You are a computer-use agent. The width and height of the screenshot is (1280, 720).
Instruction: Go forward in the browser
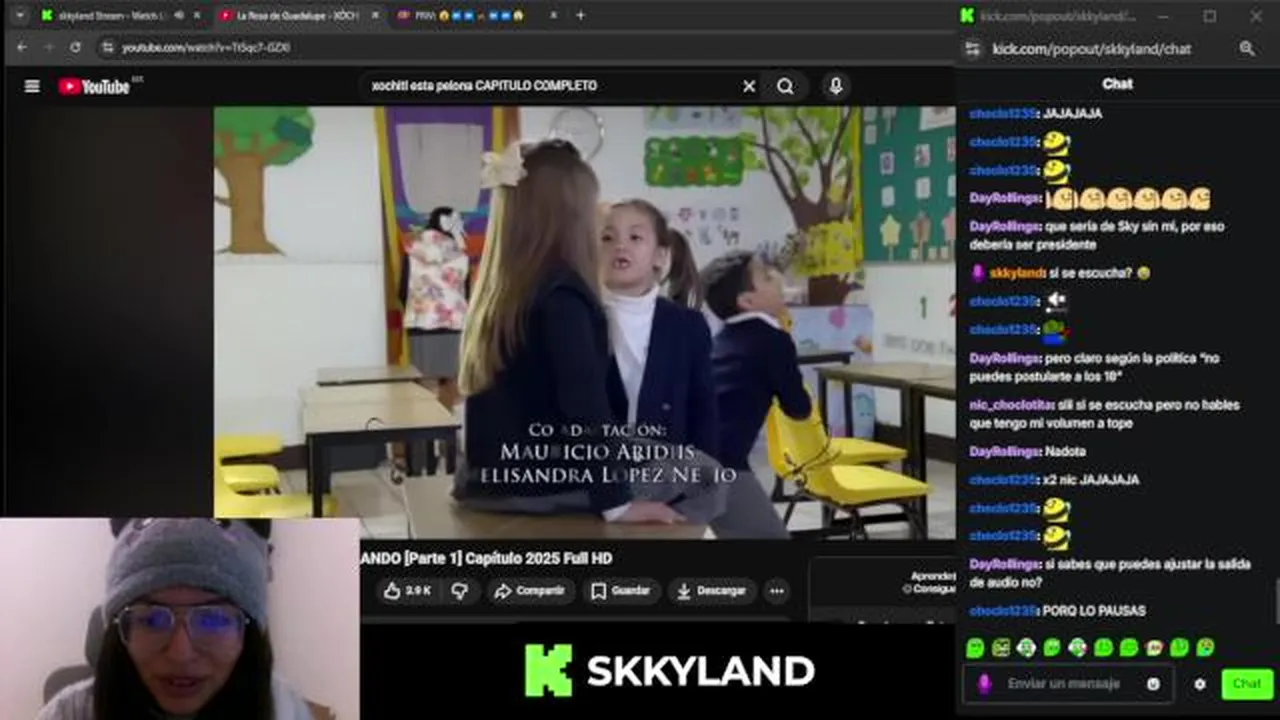48,47
